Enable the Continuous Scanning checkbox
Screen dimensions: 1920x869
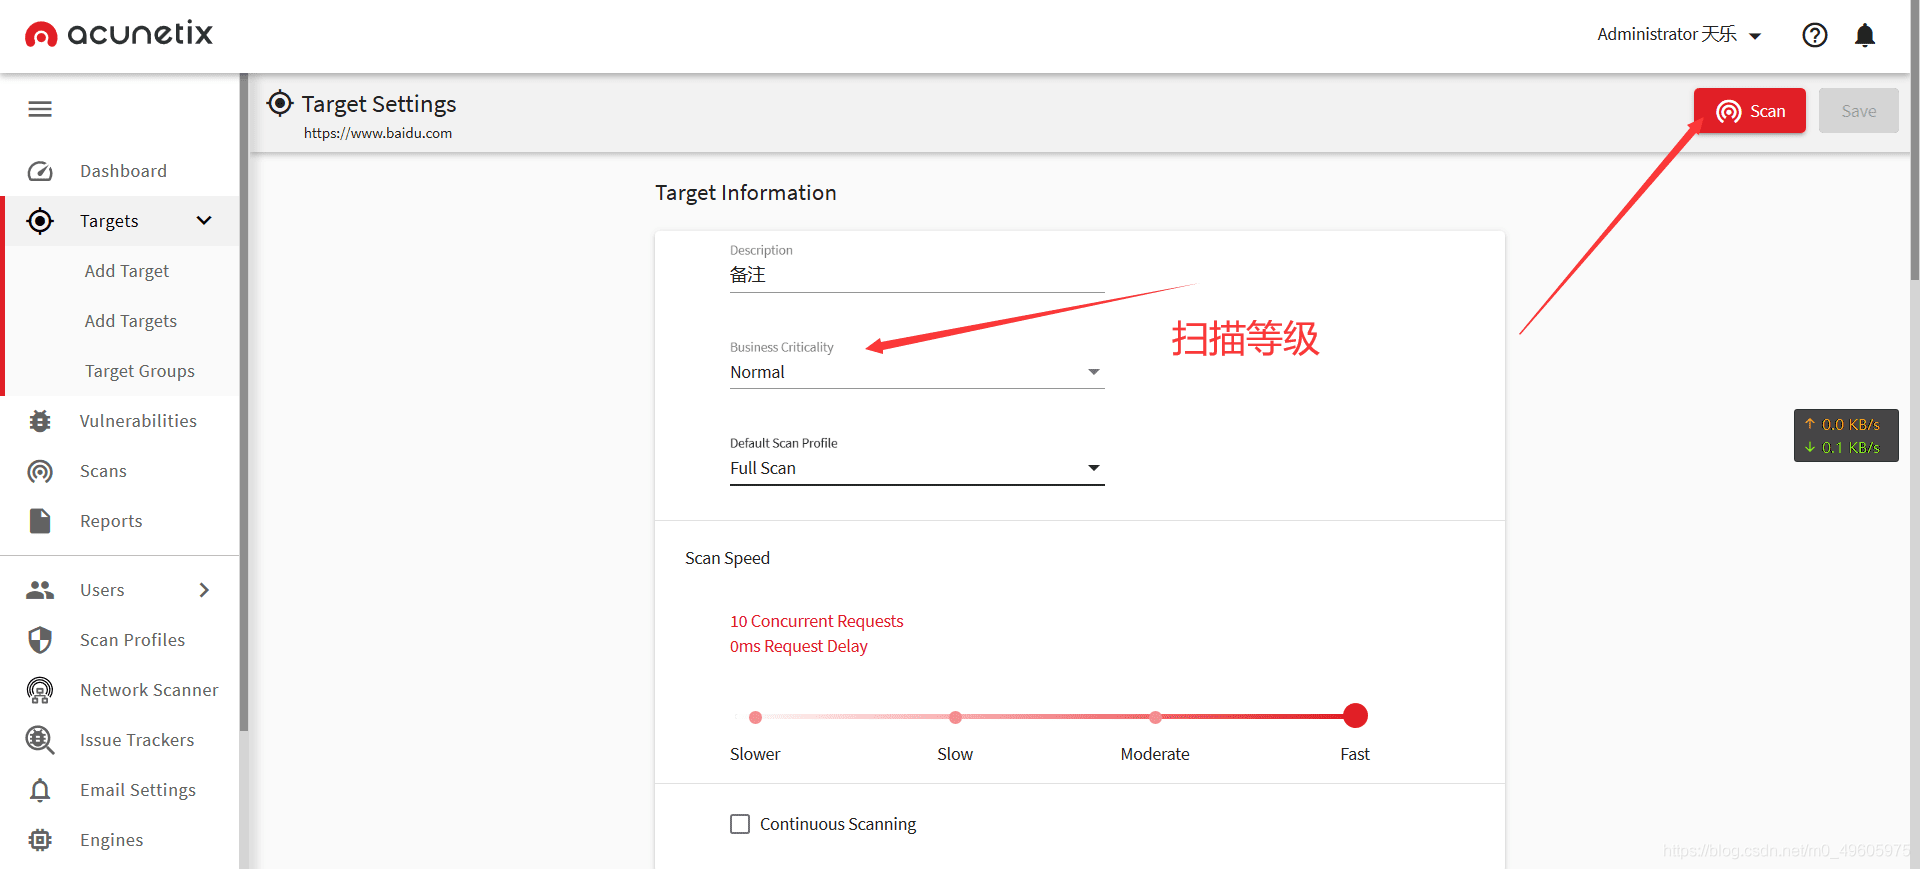[740, 824]
